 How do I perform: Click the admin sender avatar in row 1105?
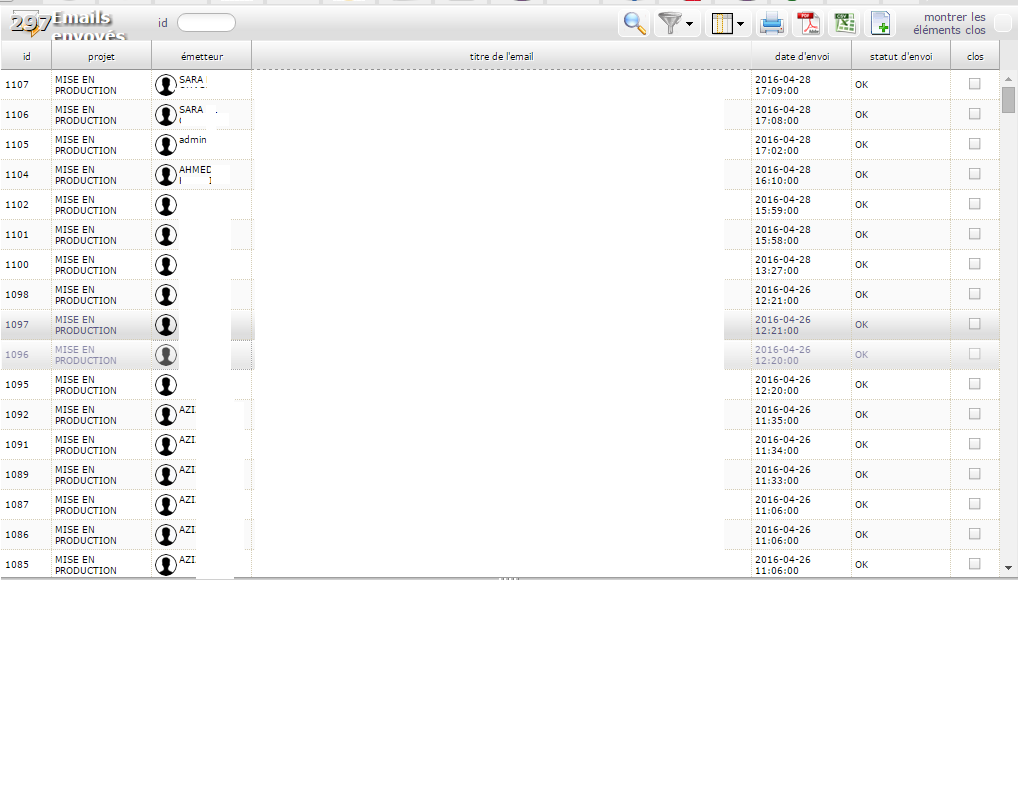tap(166, 145)
